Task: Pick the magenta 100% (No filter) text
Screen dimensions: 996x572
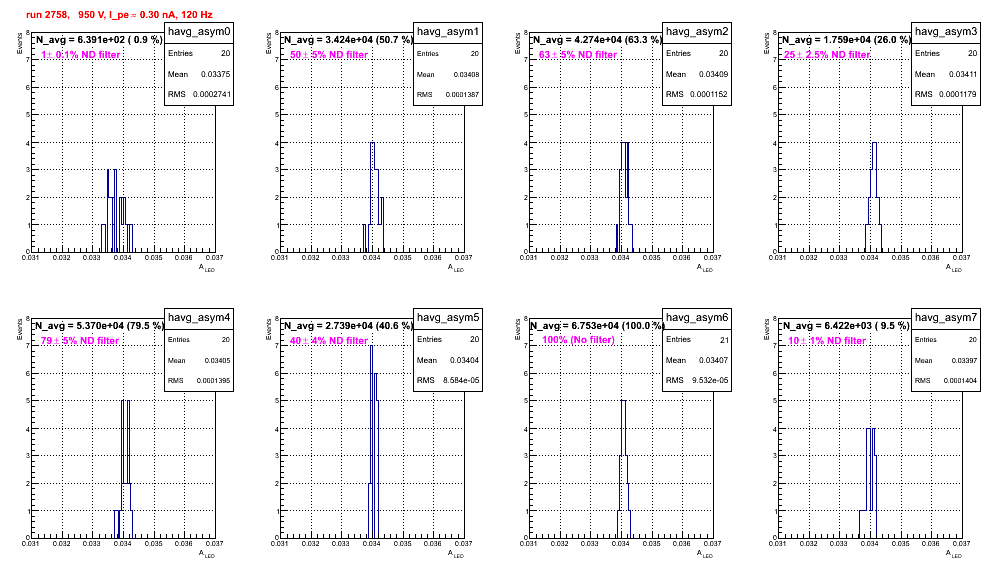Action: point(579,340)
